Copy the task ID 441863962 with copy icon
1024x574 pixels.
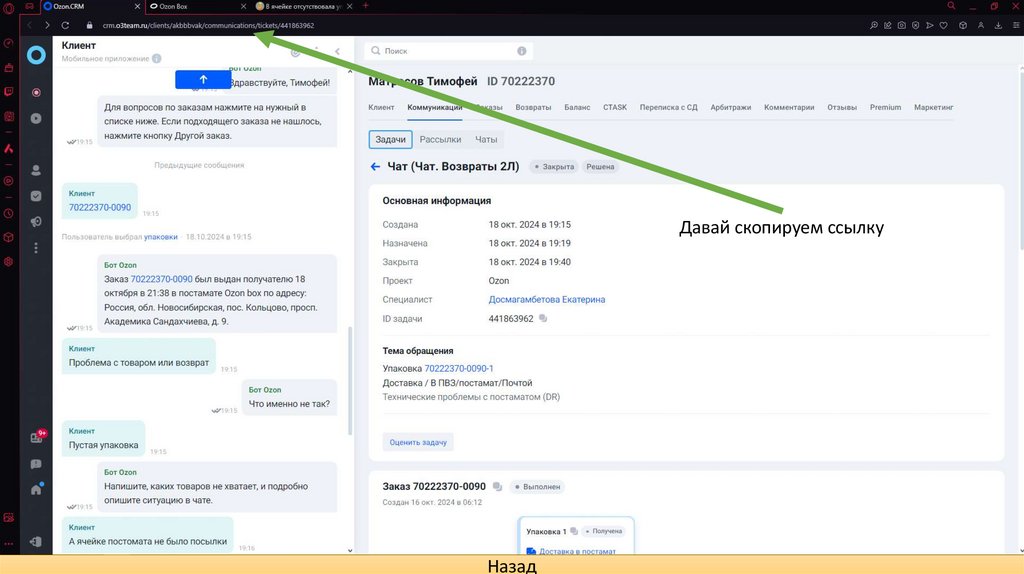pos(543,319)
